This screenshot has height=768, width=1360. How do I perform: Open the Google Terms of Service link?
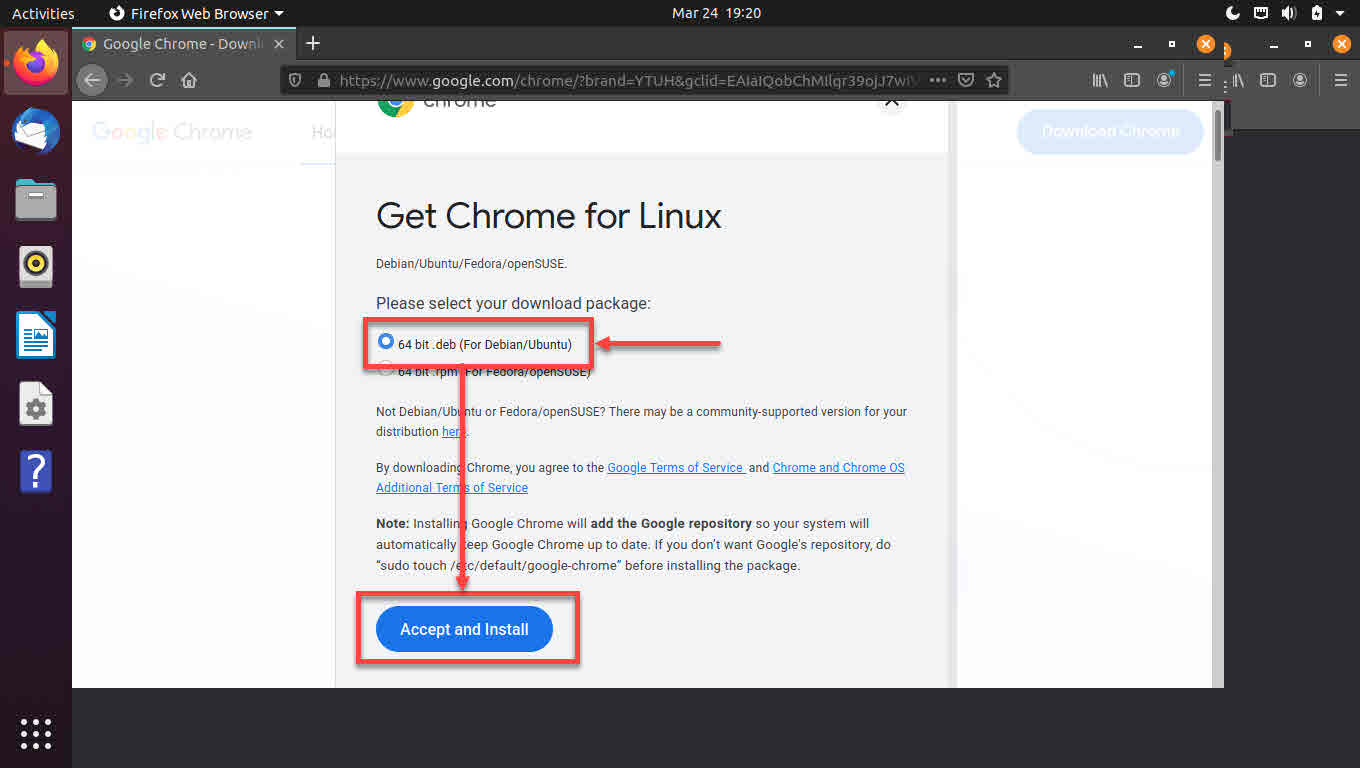[675, 467]
